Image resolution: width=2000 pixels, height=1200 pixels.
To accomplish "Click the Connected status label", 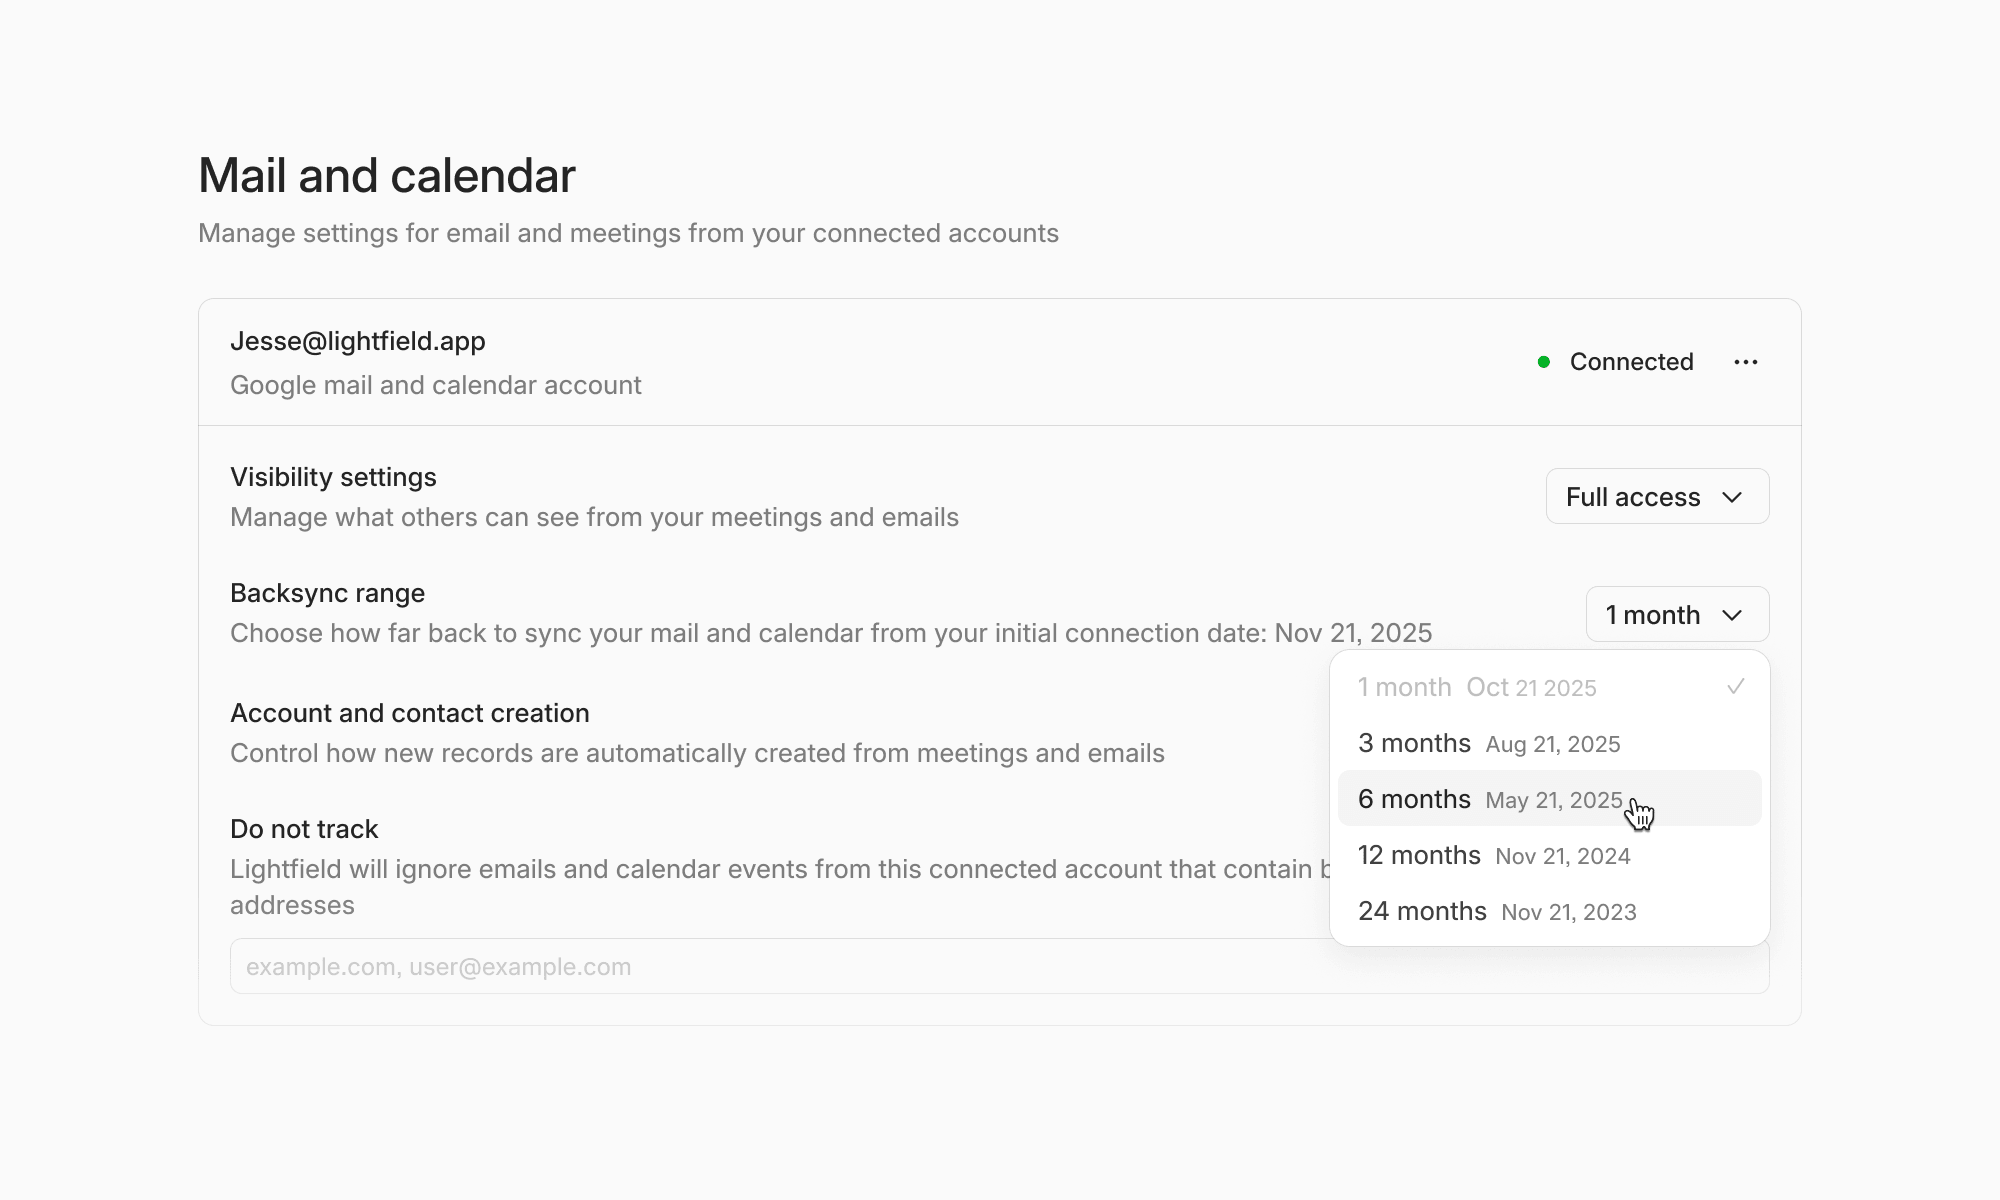I will [x=1631, y=362].
